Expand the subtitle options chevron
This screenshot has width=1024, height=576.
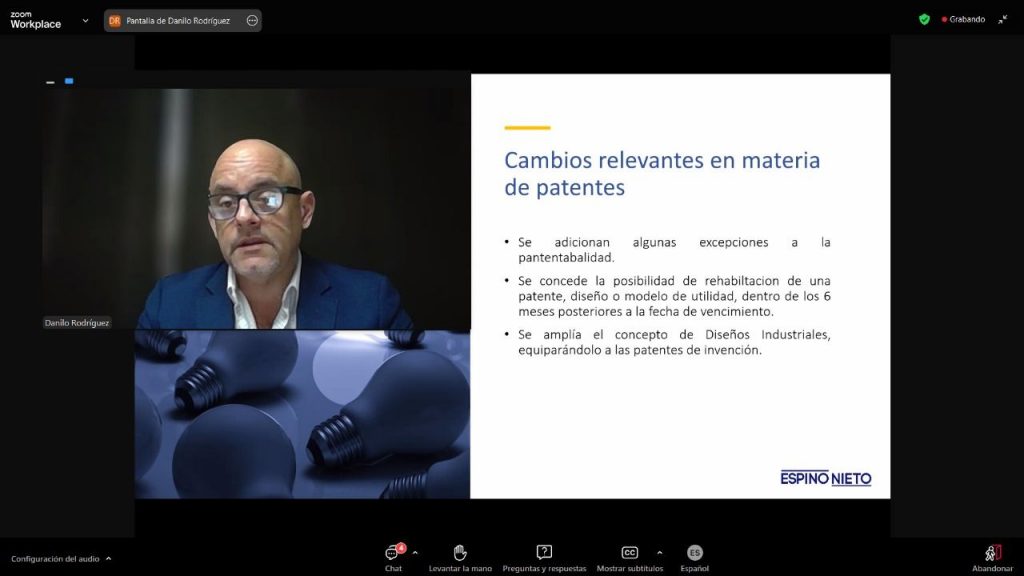(x=659, y=552)
